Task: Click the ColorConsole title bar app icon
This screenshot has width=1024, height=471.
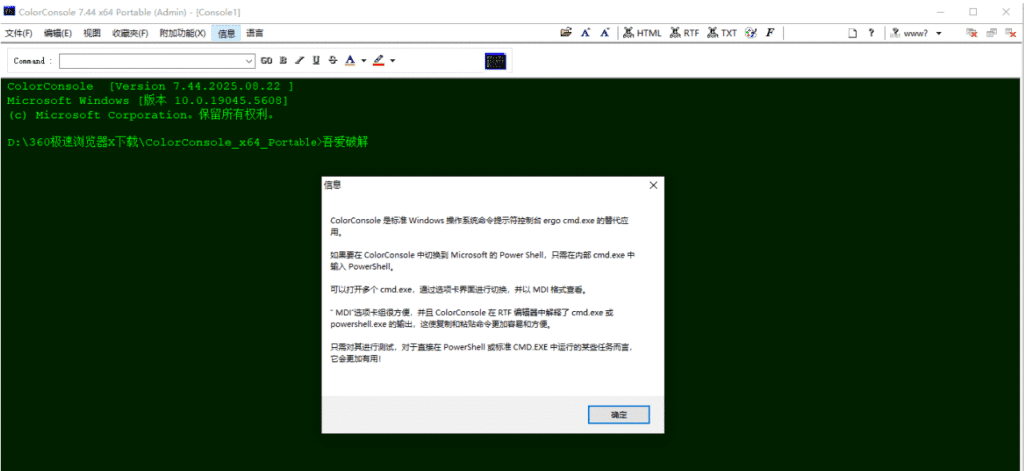Action: point(9,11)
